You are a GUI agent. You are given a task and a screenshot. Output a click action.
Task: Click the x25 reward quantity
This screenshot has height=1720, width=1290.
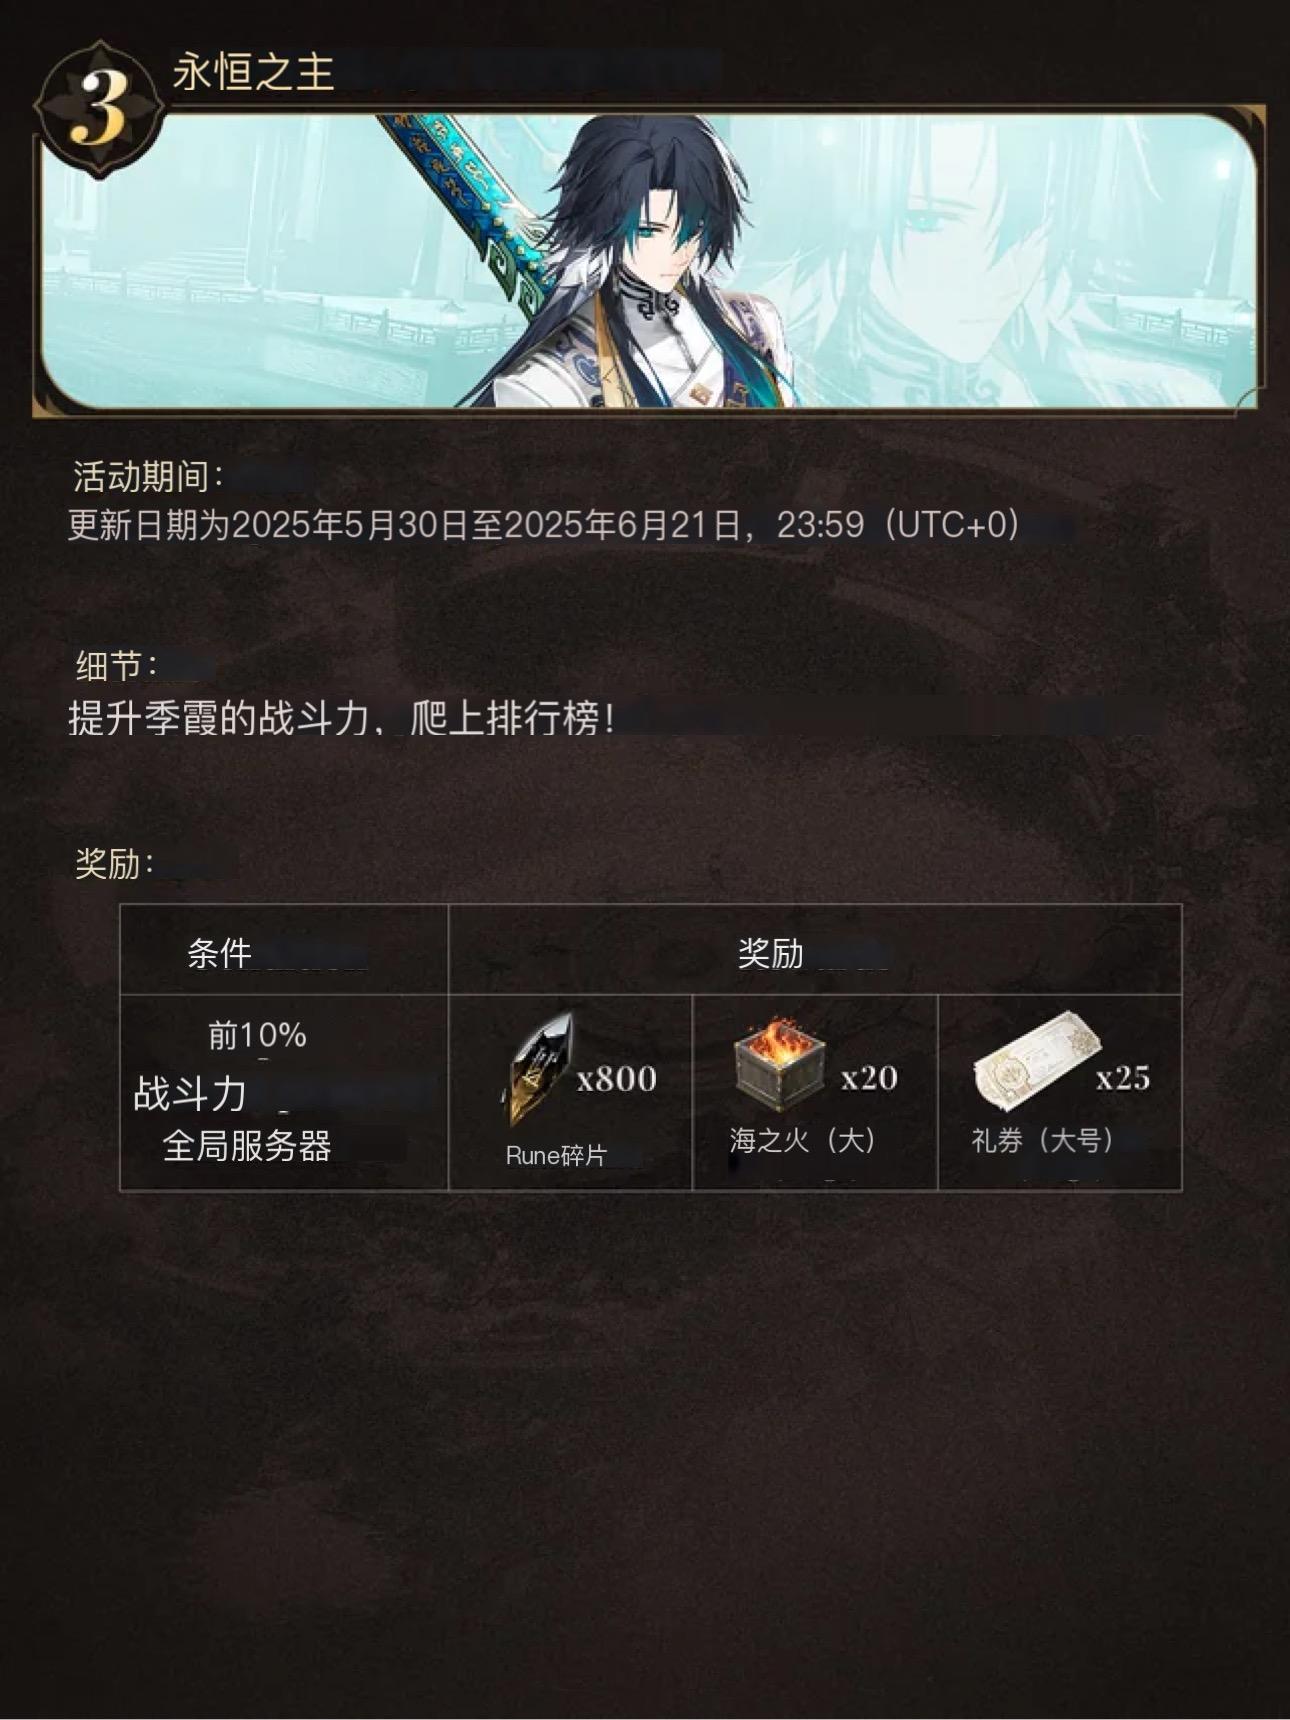(1123, 1078)
